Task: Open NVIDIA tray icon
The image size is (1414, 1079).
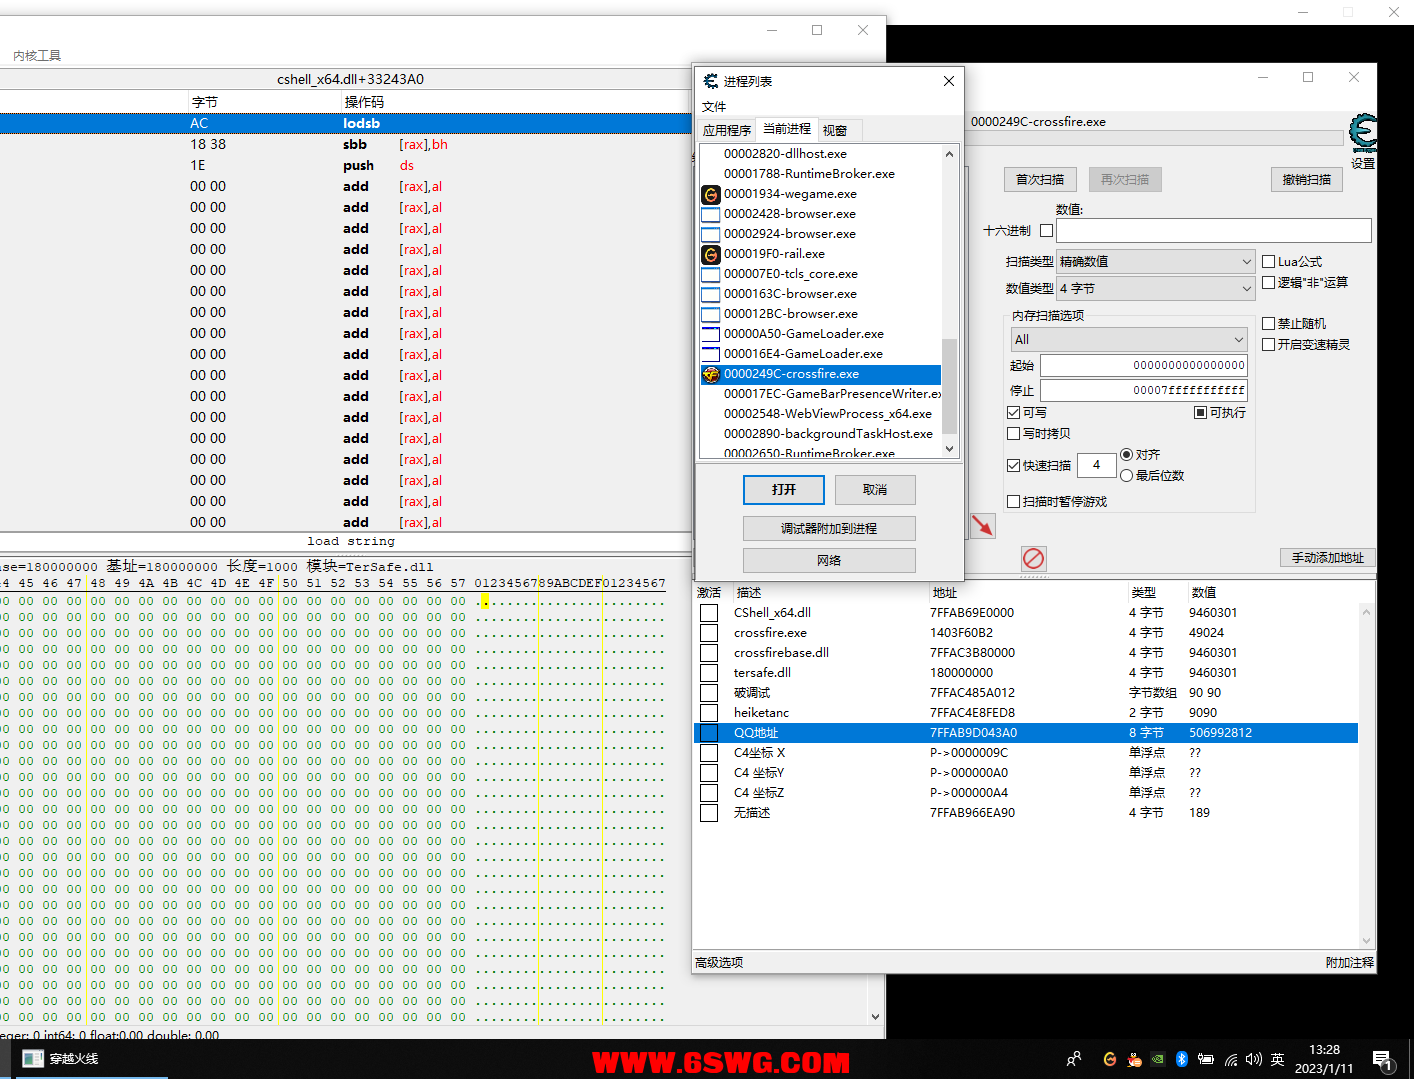Action: click(x=1158, y=1059)
